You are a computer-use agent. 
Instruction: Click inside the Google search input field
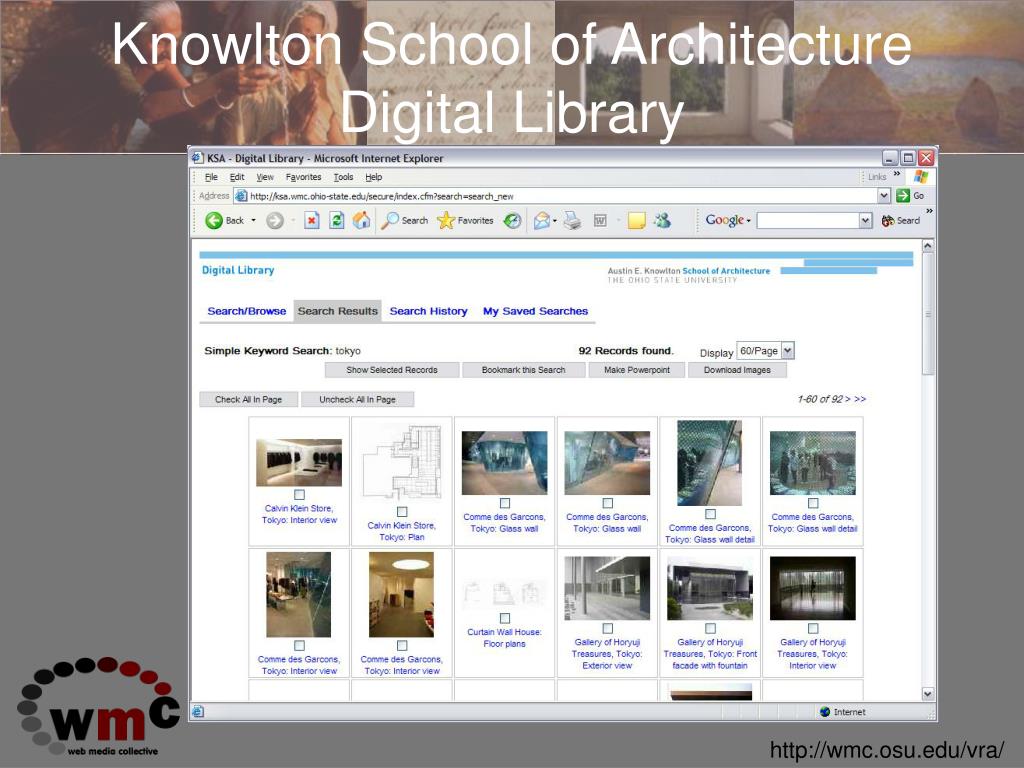click(x=808, y=221)
